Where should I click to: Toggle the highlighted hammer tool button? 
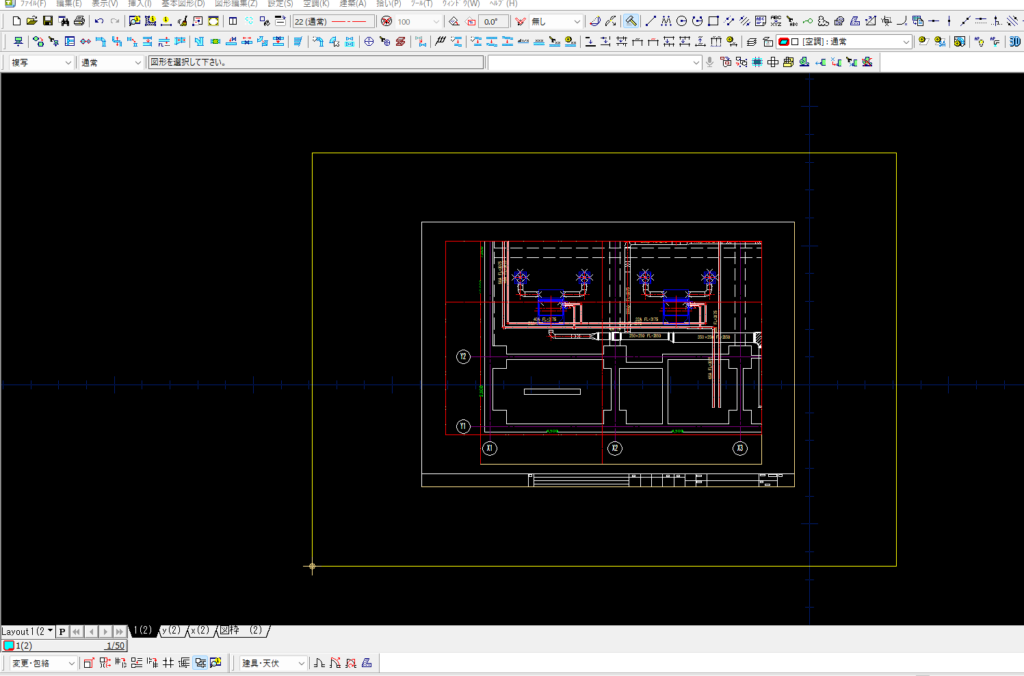tap(632, 21)
